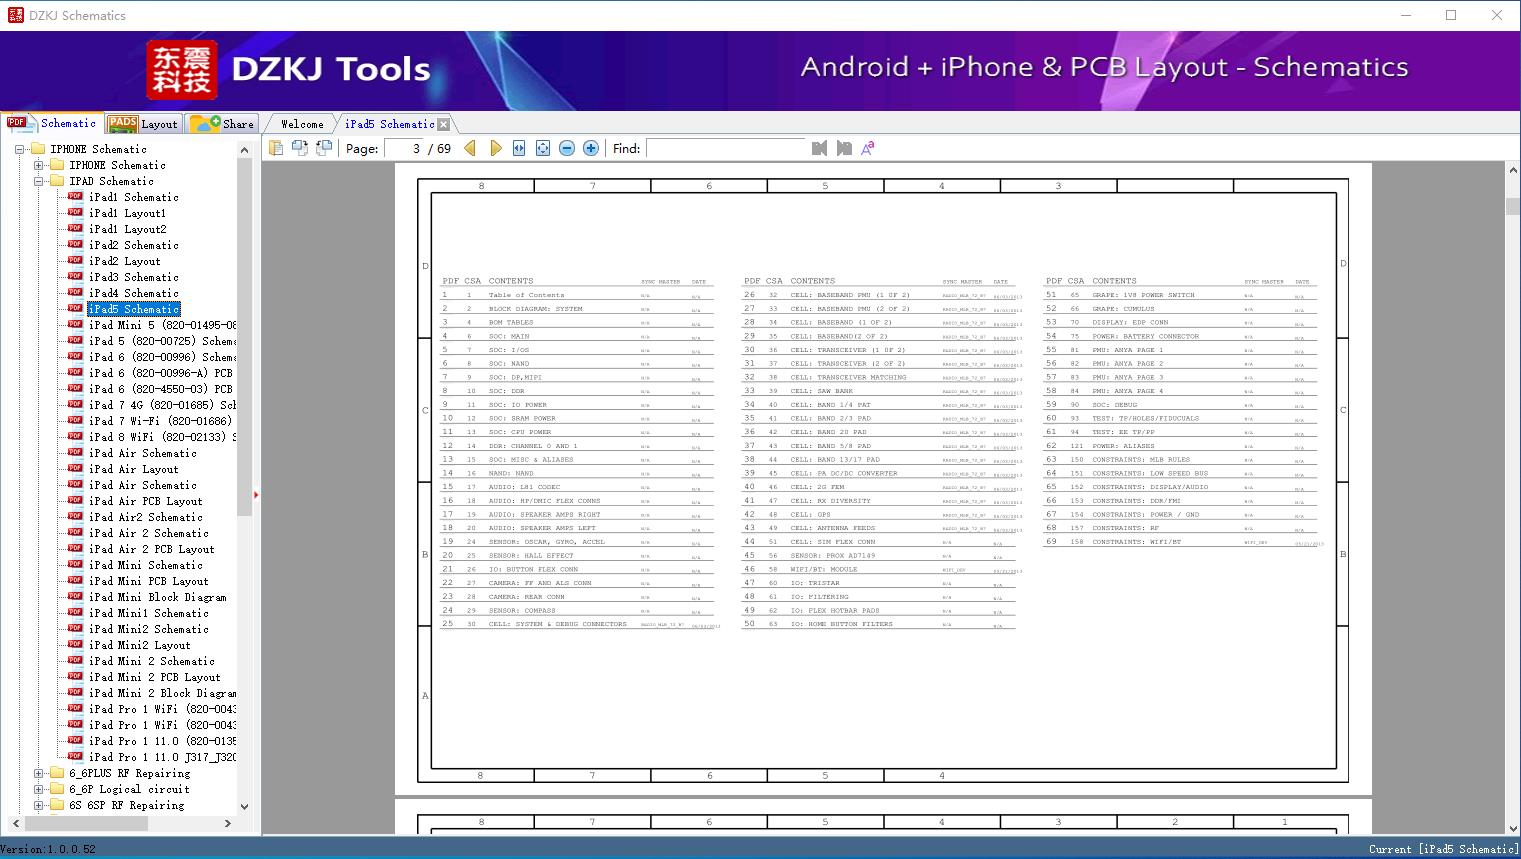This screenshot has width=1521, height=859.
Task: Open iPad1 Layout2 from the tree
Action: (x=127, y=229)
